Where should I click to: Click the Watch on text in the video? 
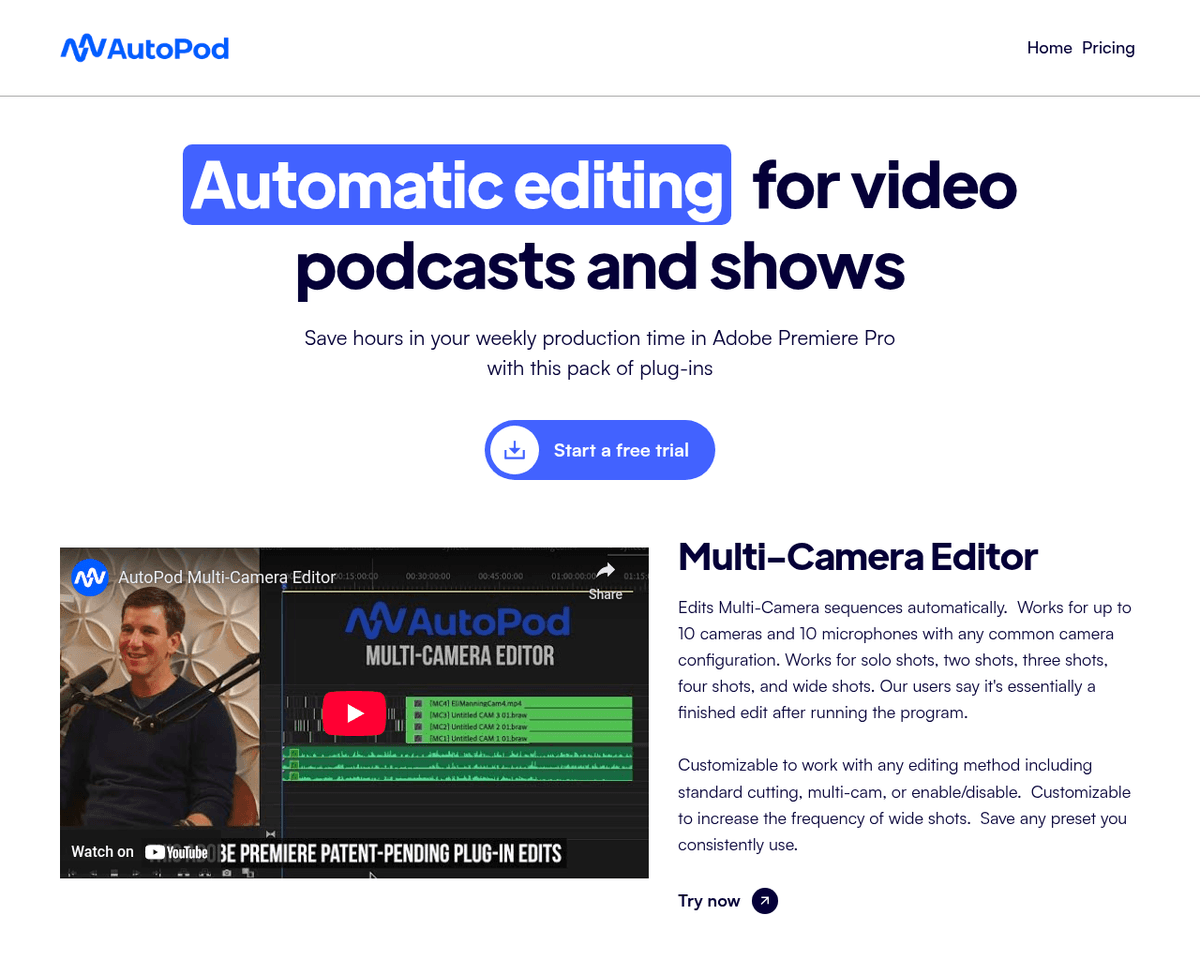tap(102, 852)
